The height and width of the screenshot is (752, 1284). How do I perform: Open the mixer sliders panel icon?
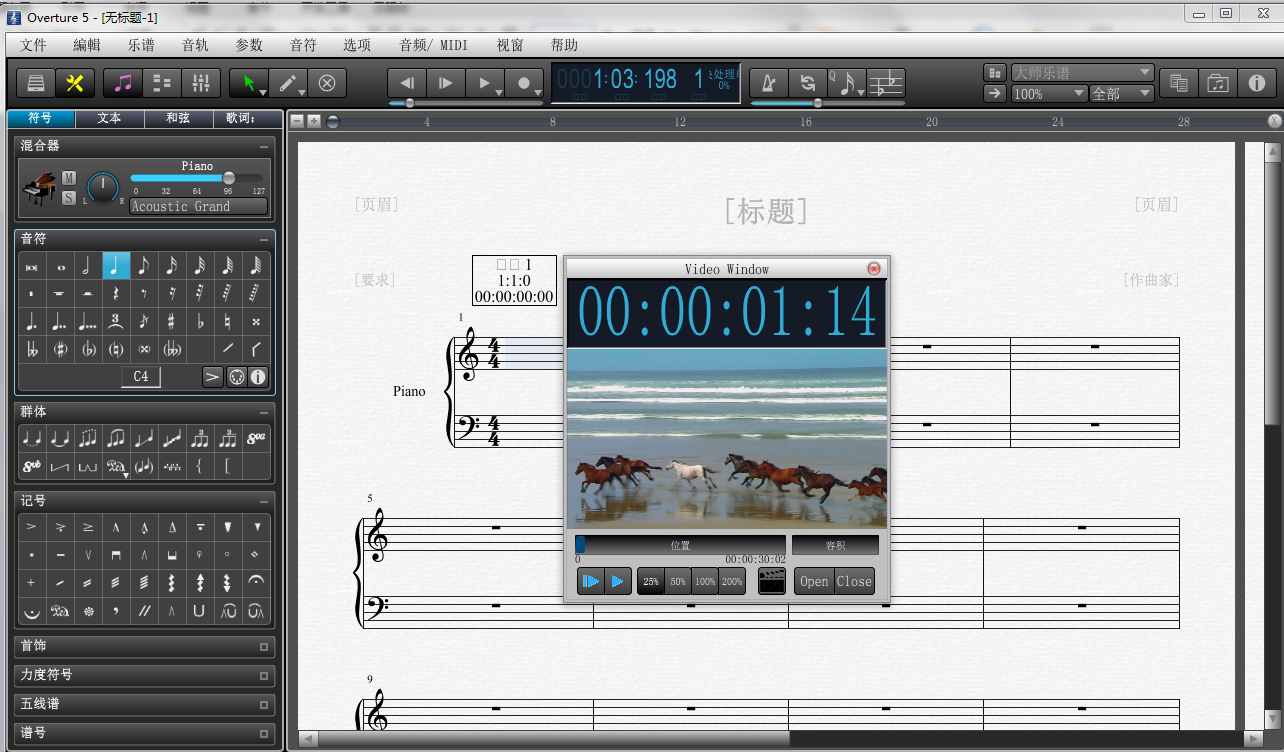tap(199, 83)
